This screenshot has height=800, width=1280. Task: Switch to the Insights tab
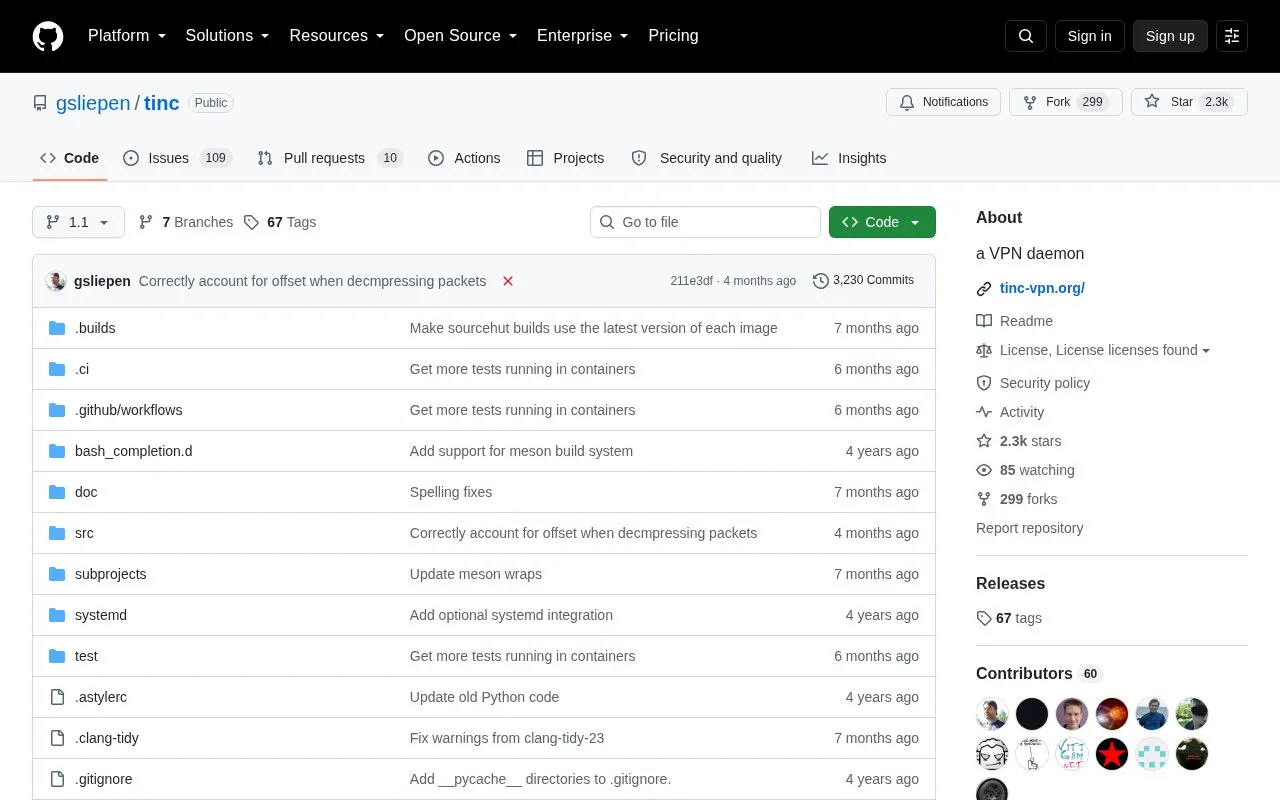[849, 158]
